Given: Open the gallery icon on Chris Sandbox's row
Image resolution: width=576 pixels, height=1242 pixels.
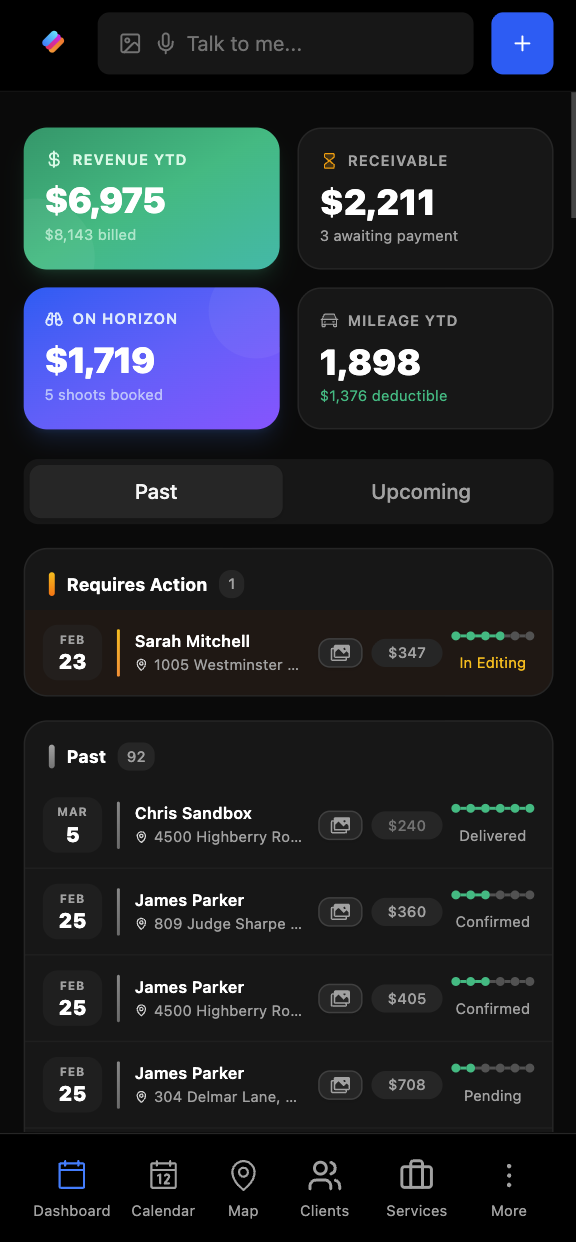Looking at the screenshot, I should coord(340,825).
